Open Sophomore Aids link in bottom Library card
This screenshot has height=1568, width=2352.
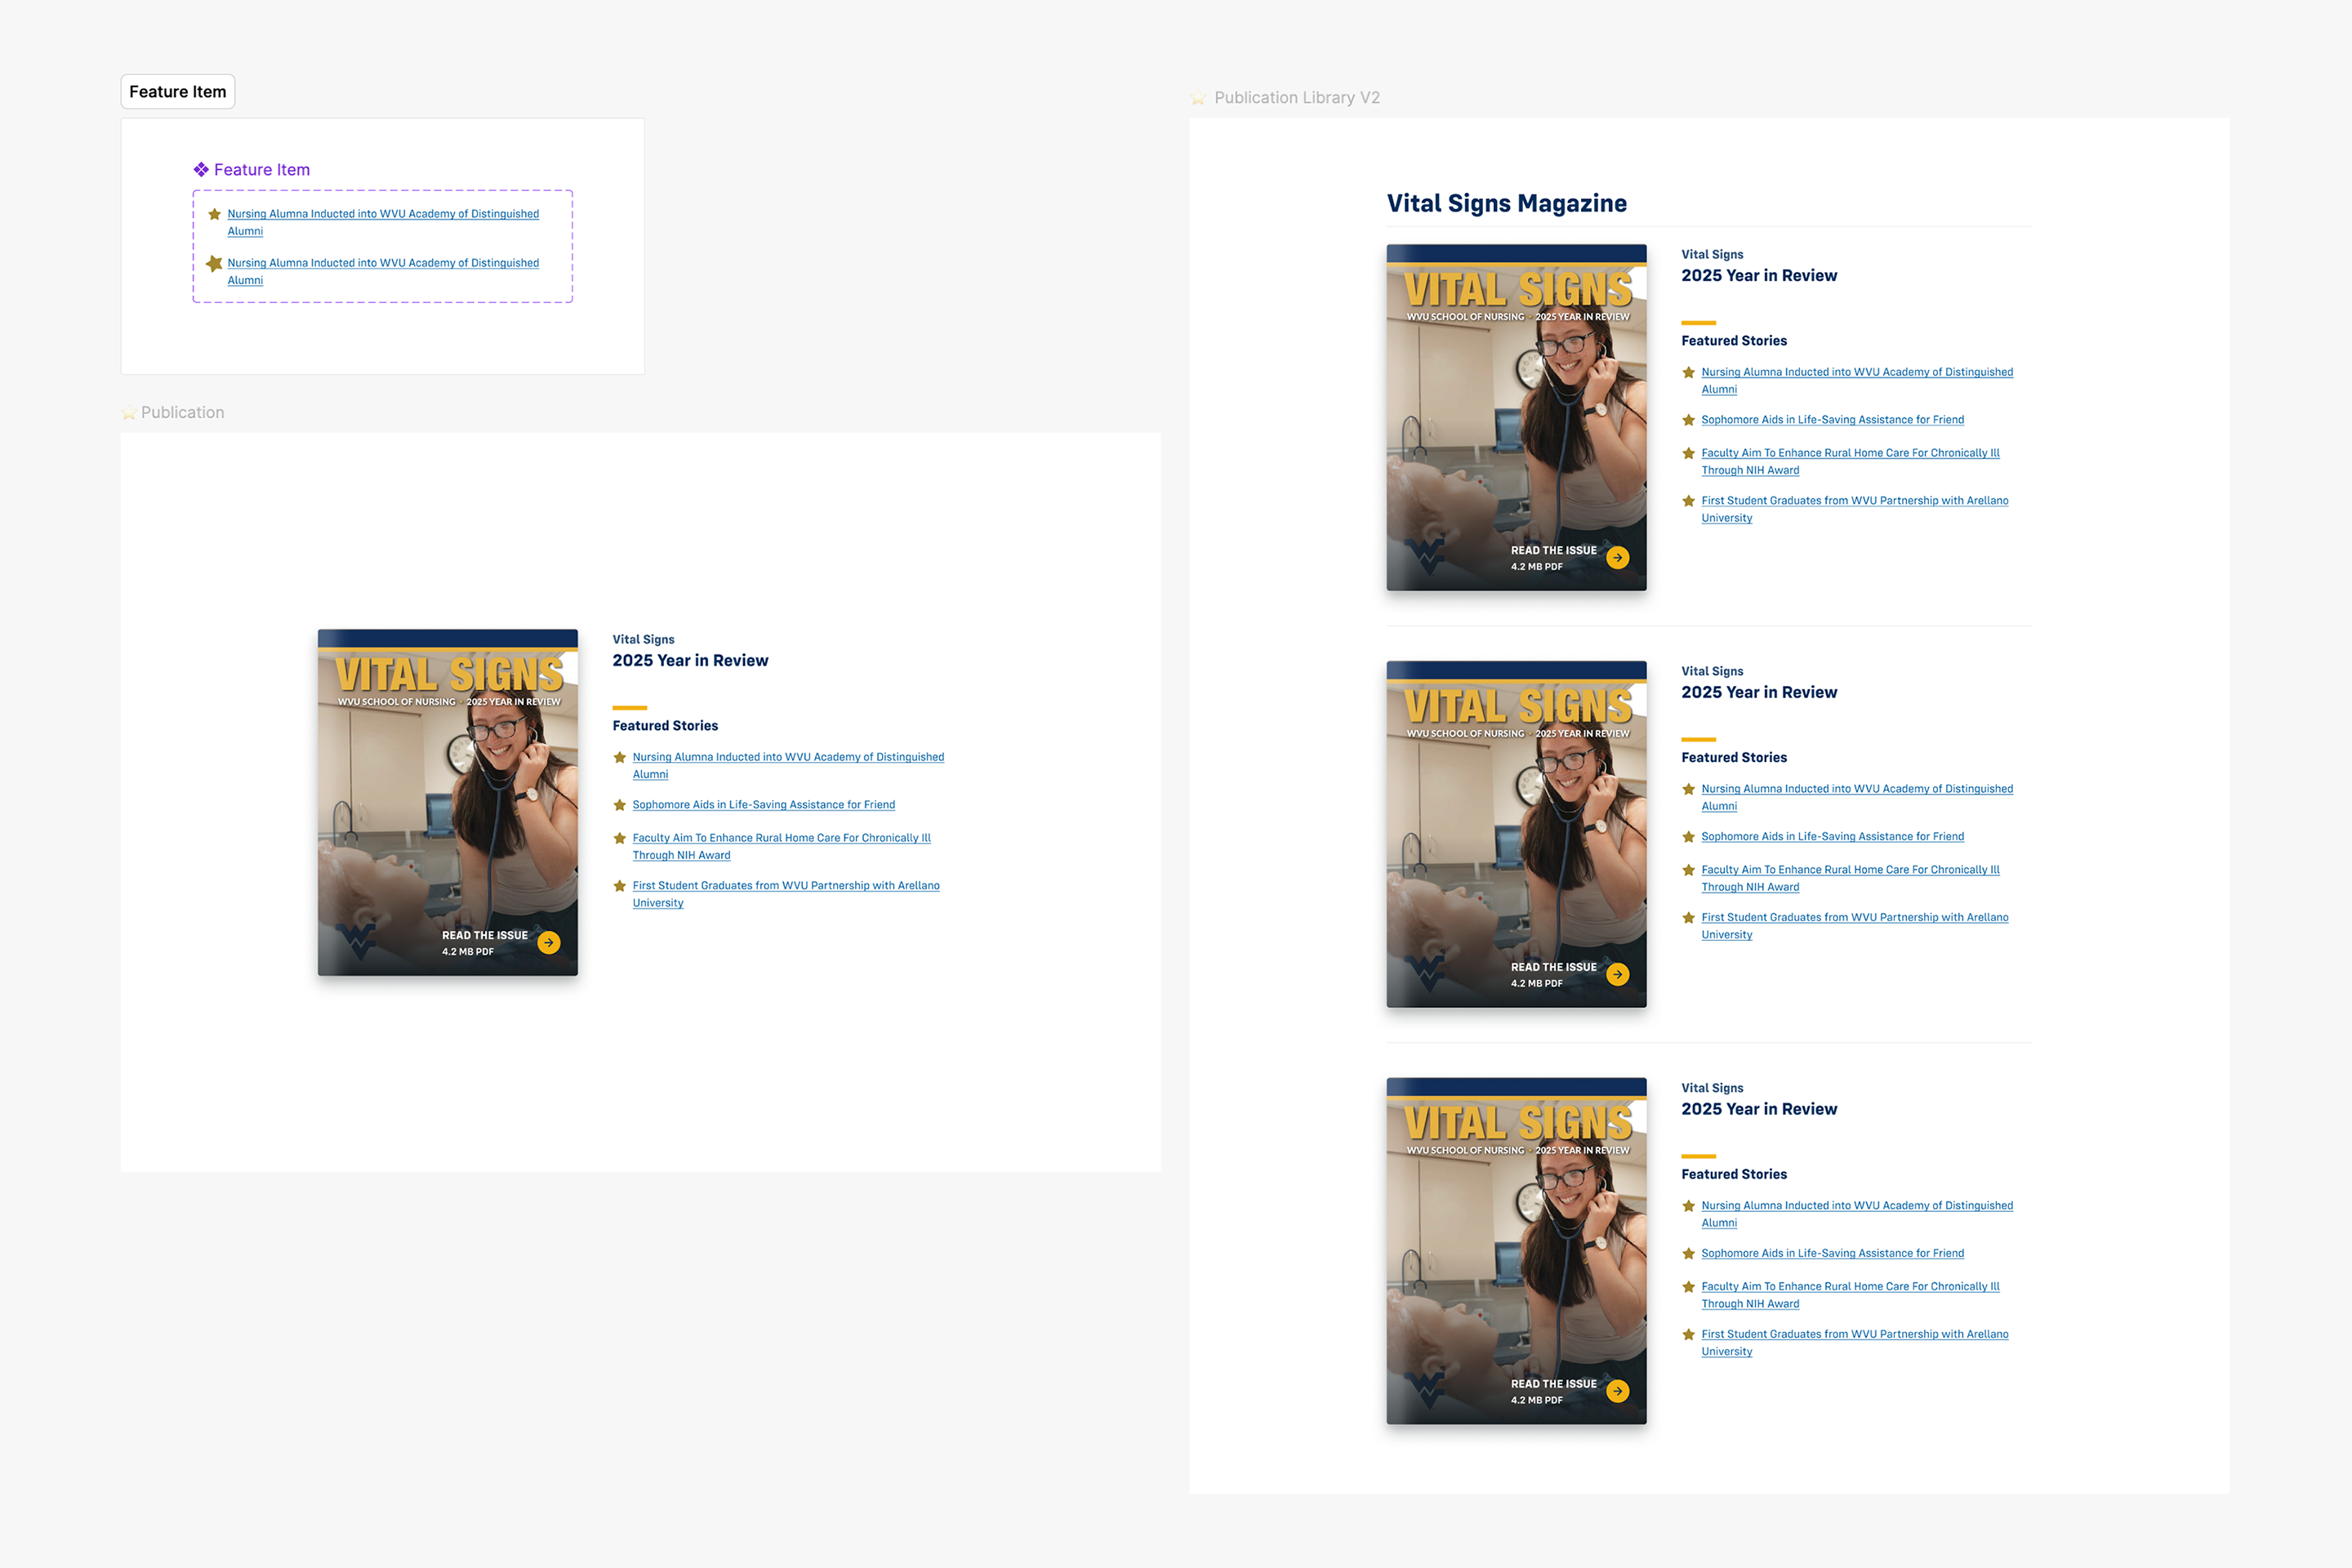(x=1833, y=1254)
